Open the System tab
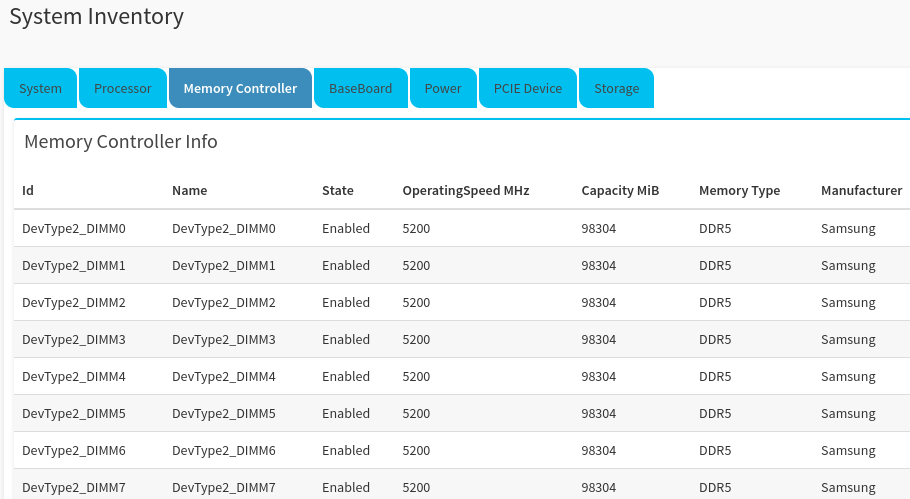 click(40, 88)
